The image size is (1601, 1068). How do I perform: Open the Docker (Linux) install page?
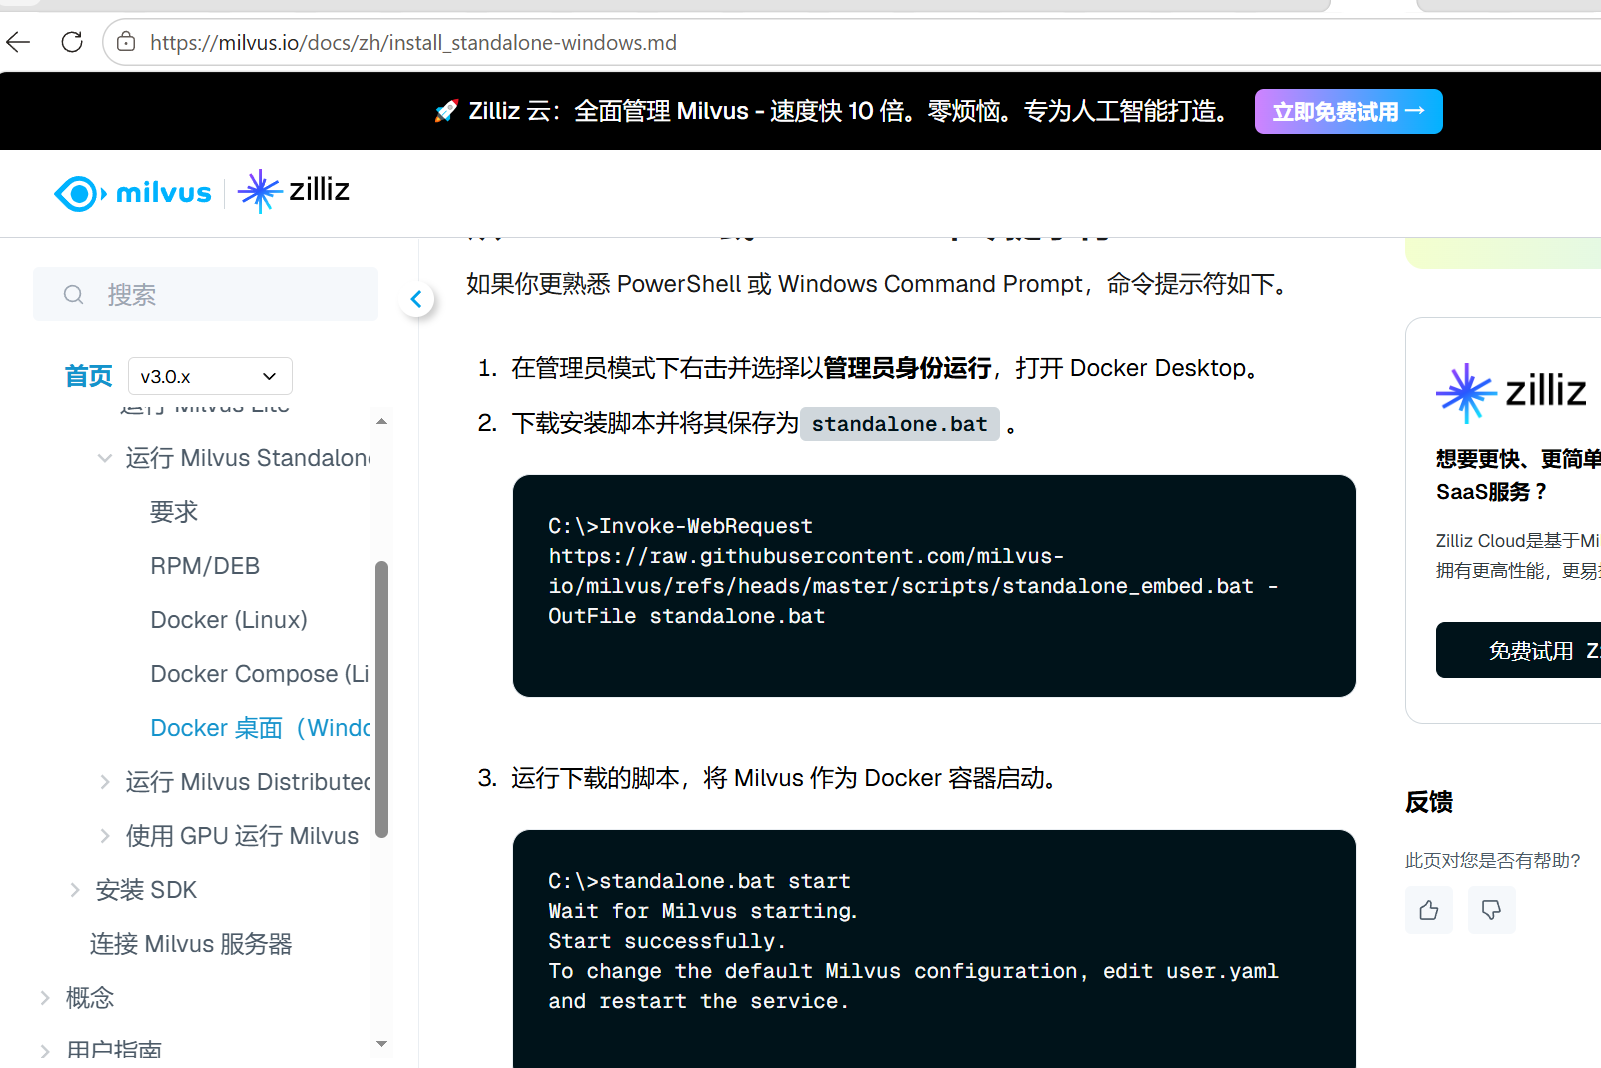click(x=229, y=620)
